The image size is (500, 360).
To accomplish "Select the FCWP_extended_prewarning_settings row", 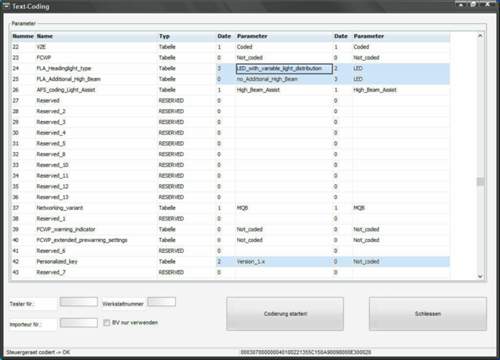I will pyautogui.click(x=231, y=240).
